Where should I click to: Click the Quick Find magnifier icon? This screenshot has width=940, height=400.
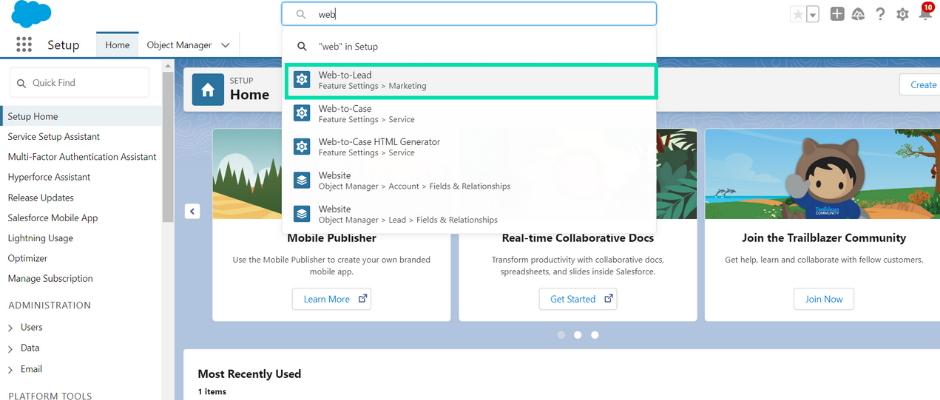[22, 83]
